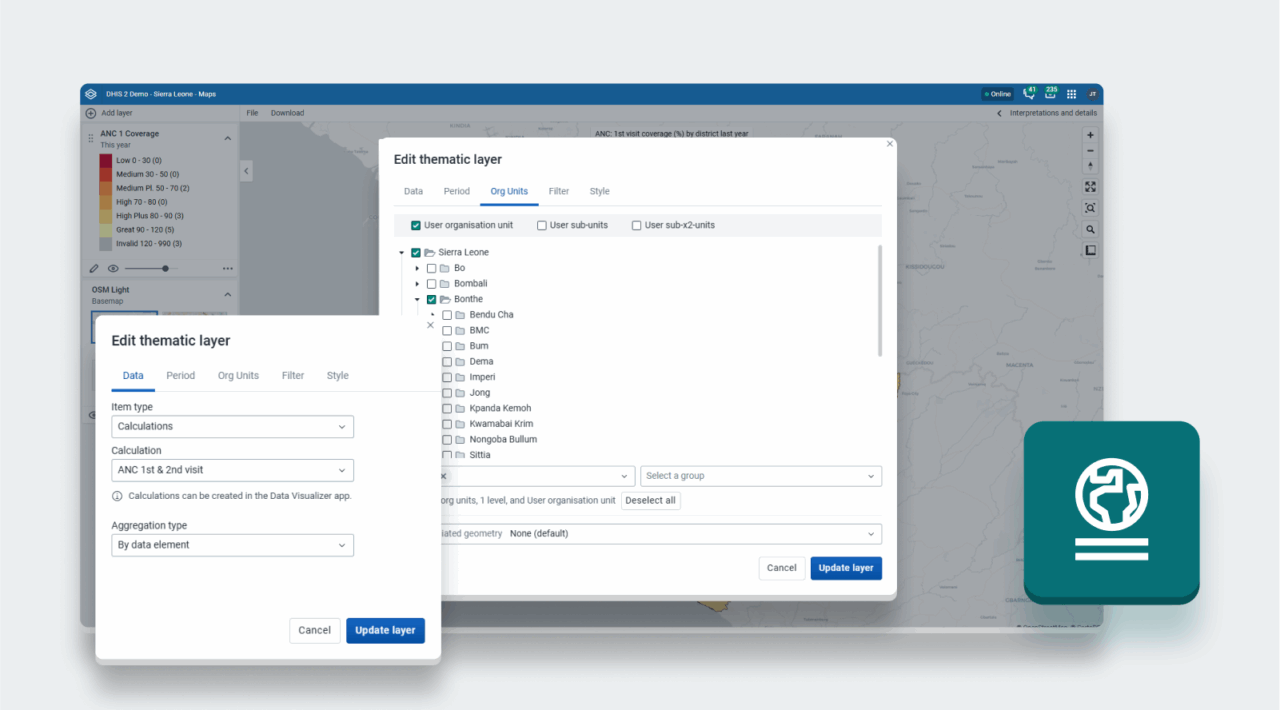Click the DHIS2 logo in the header
1280x710 pixels.
pos(91,94)
